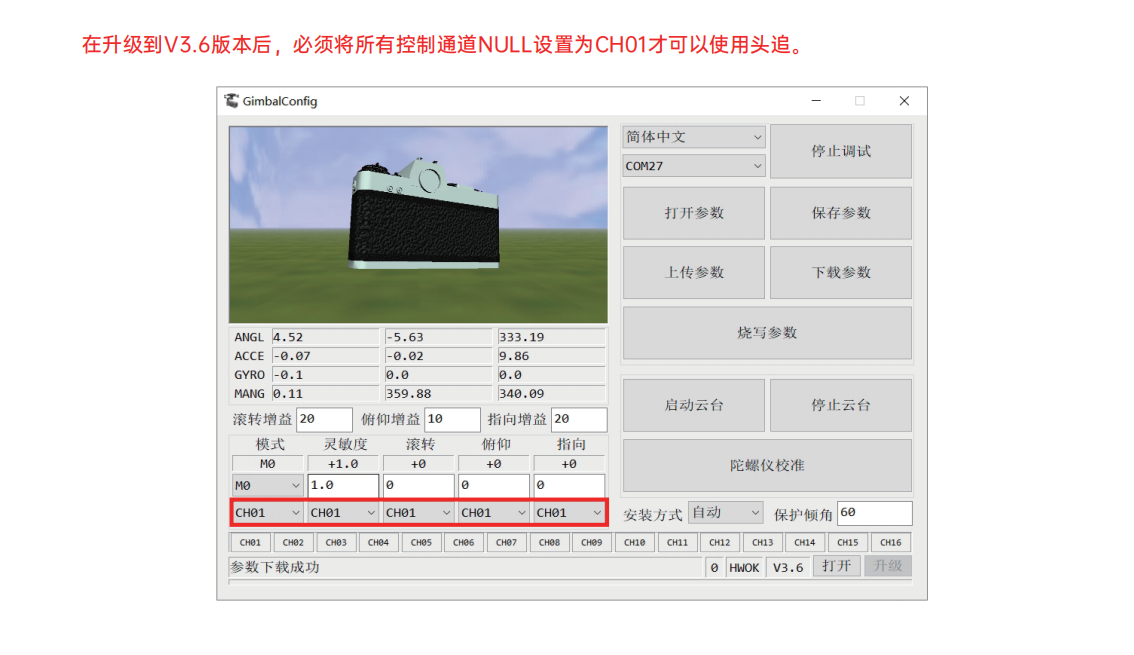
Task: Close the GimbalConfig window
Action: pos(904,100)
